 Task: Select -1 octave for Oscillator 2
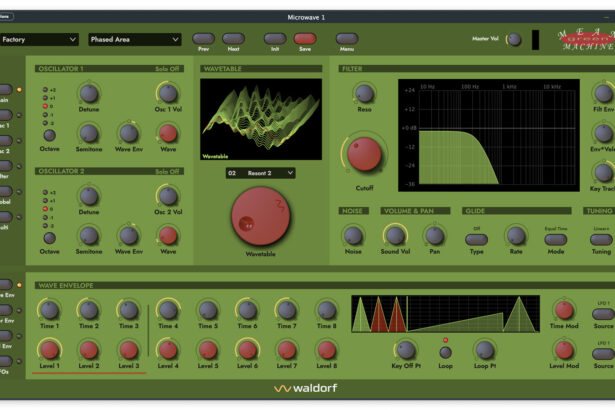(x=45, y=217)
